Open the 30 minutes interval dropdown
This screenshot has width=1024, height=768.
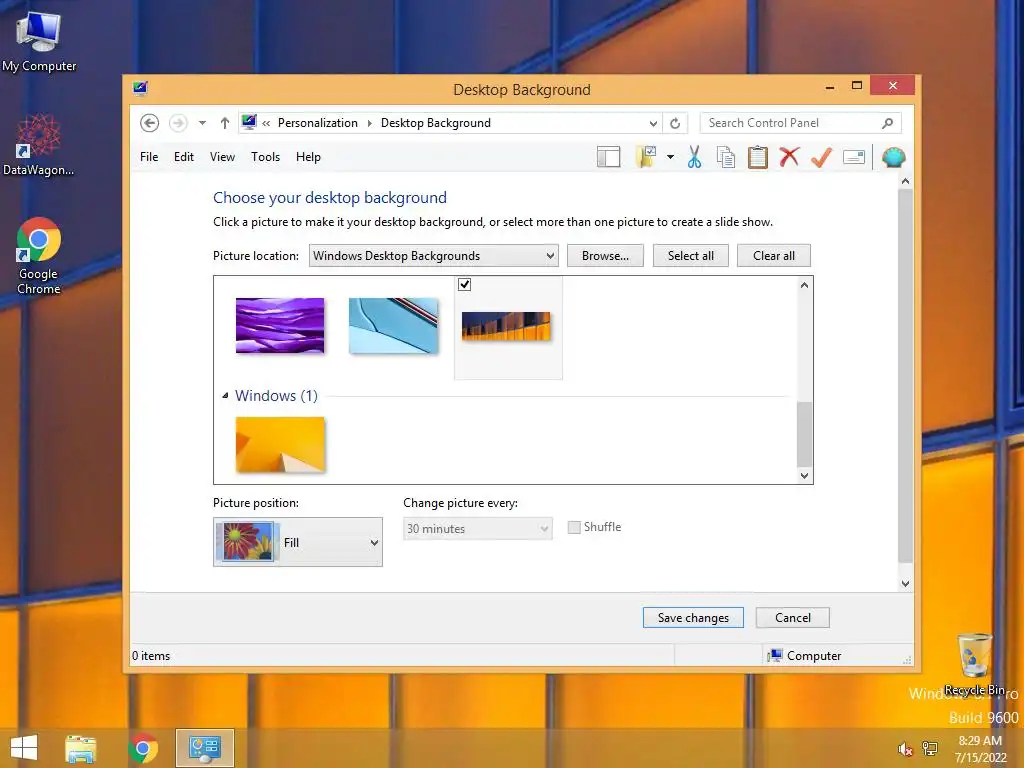click(x=477, y=528)
